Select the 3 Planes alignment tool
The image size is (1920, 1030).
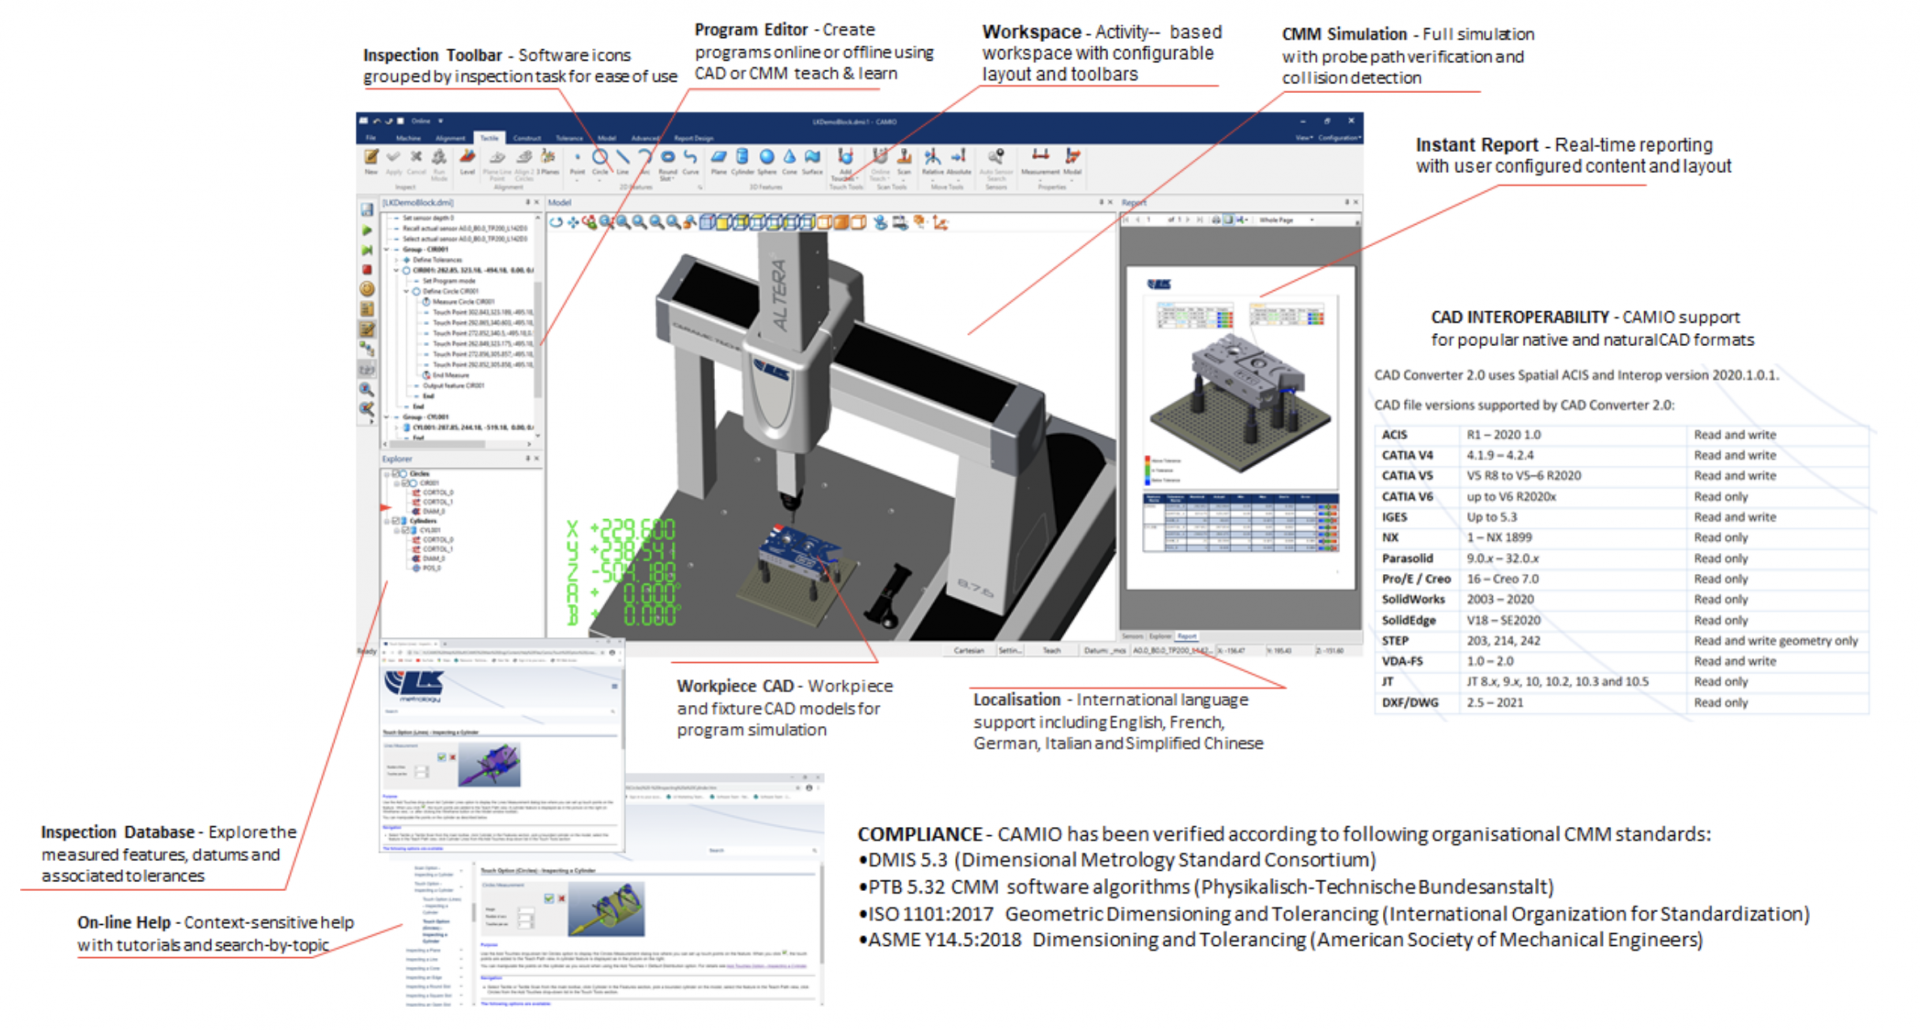coord(548,160)
